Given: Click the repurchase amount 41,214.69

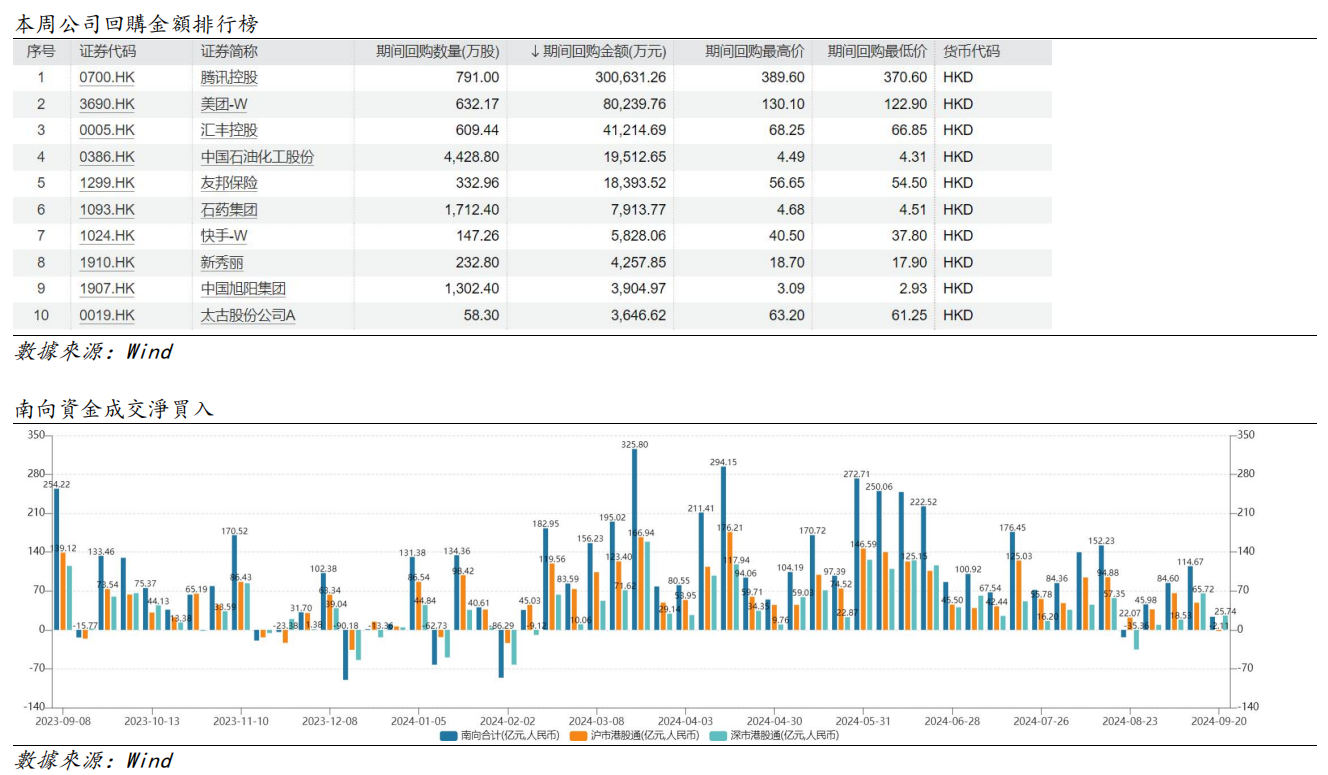Looking at the screenshot, I should click(x=634, y=130).
